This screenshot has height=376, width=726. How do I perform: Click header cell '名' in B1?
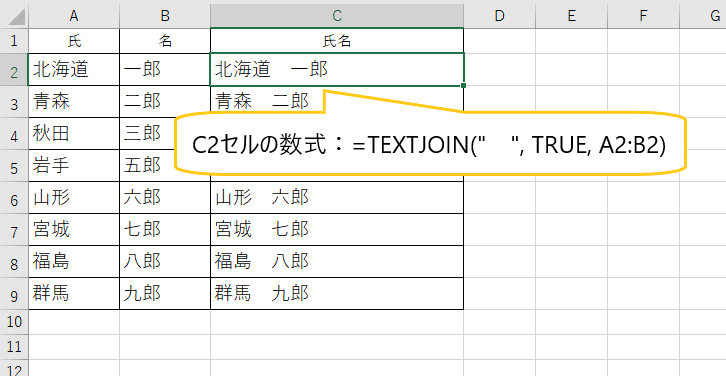(x=165, y=41)
